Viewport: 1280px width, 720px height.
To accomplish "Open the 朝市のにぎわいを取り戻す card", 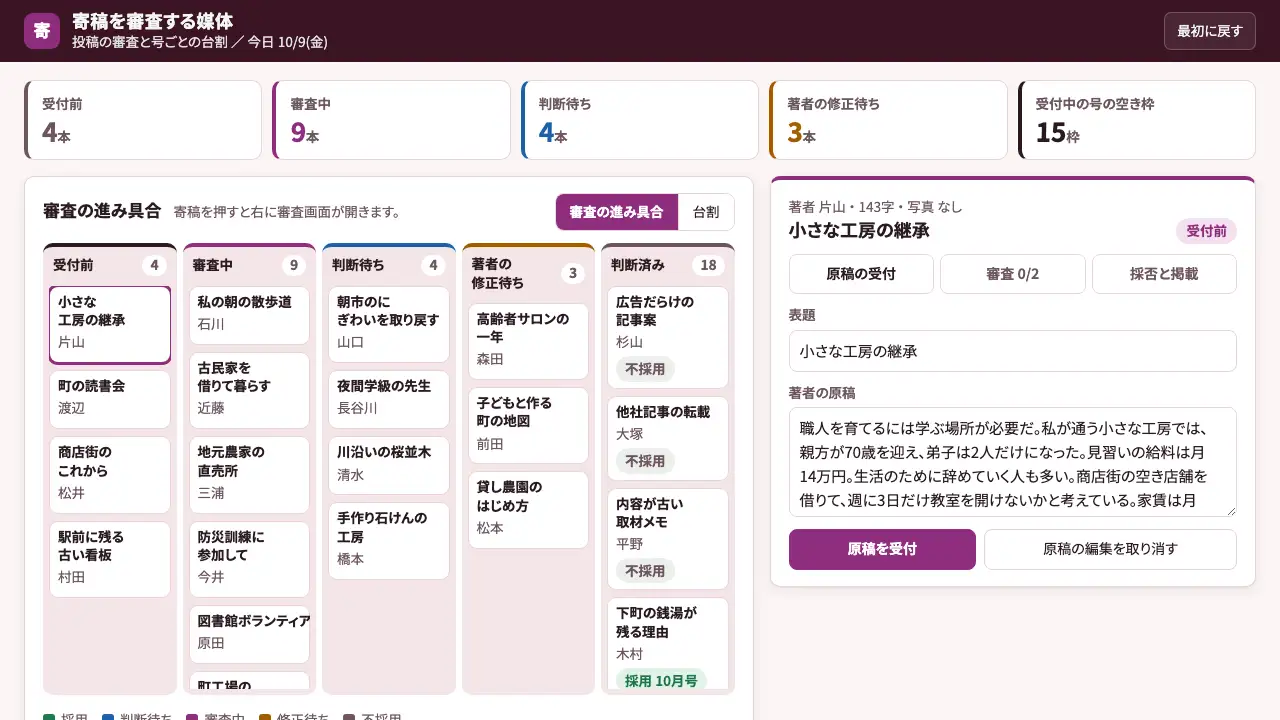I will click(389, 324).
